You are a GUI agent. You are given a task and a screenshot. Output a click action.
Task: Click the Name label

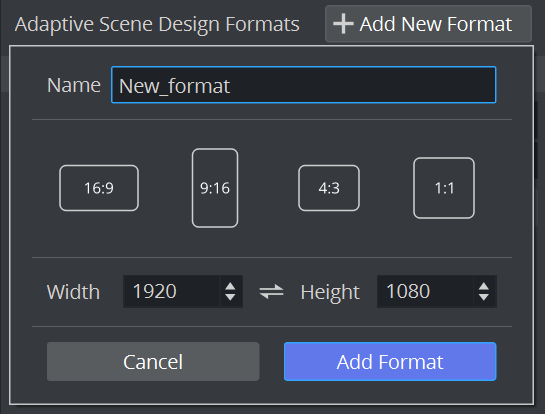74,85
